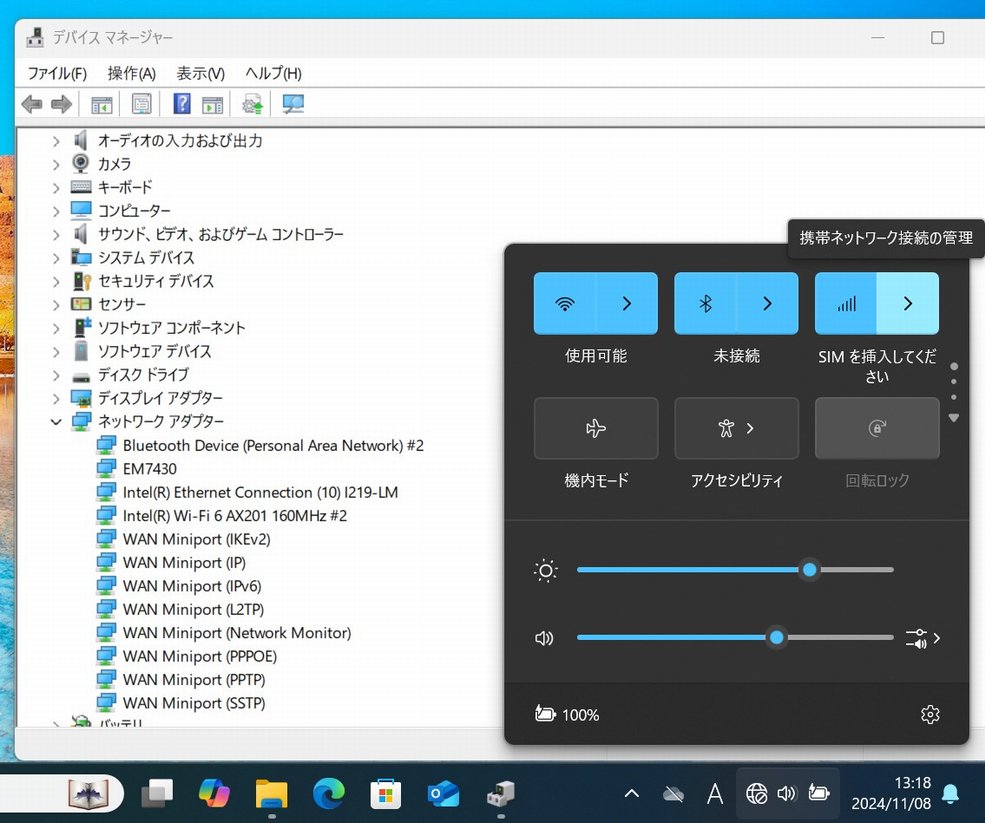Open File Explorer from the taskbar
Screen dimensions: 985x823
271,794
